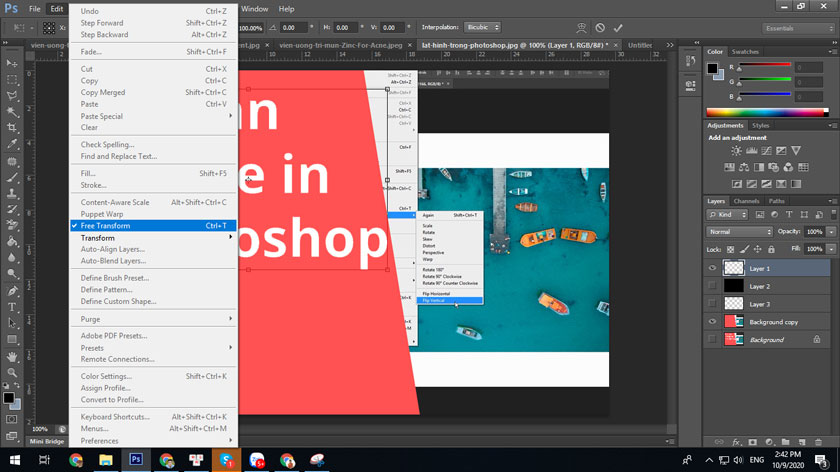Select the Layer 2 thumbnail
Viewport: 840px width, 472px height.
[x=733, y=286]
